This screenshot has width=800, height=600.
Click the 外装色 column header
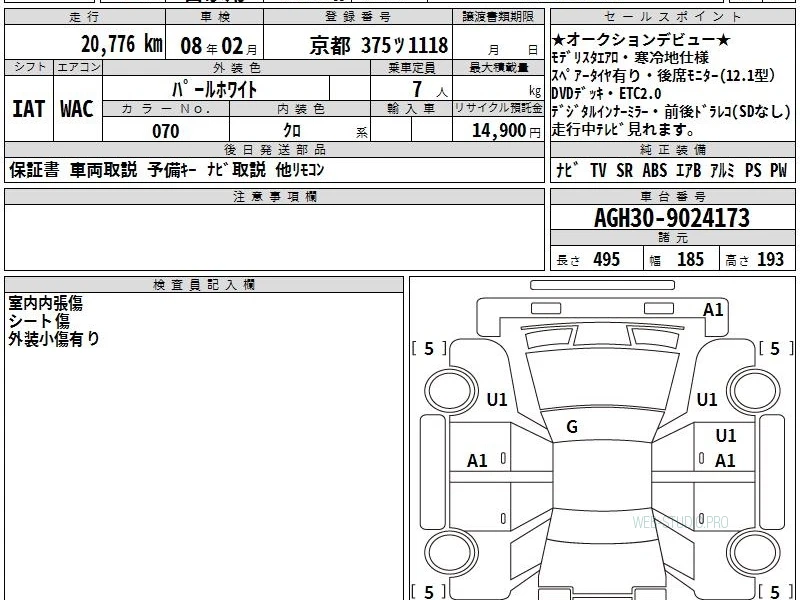pyautogui.click(x=237, y=67)
